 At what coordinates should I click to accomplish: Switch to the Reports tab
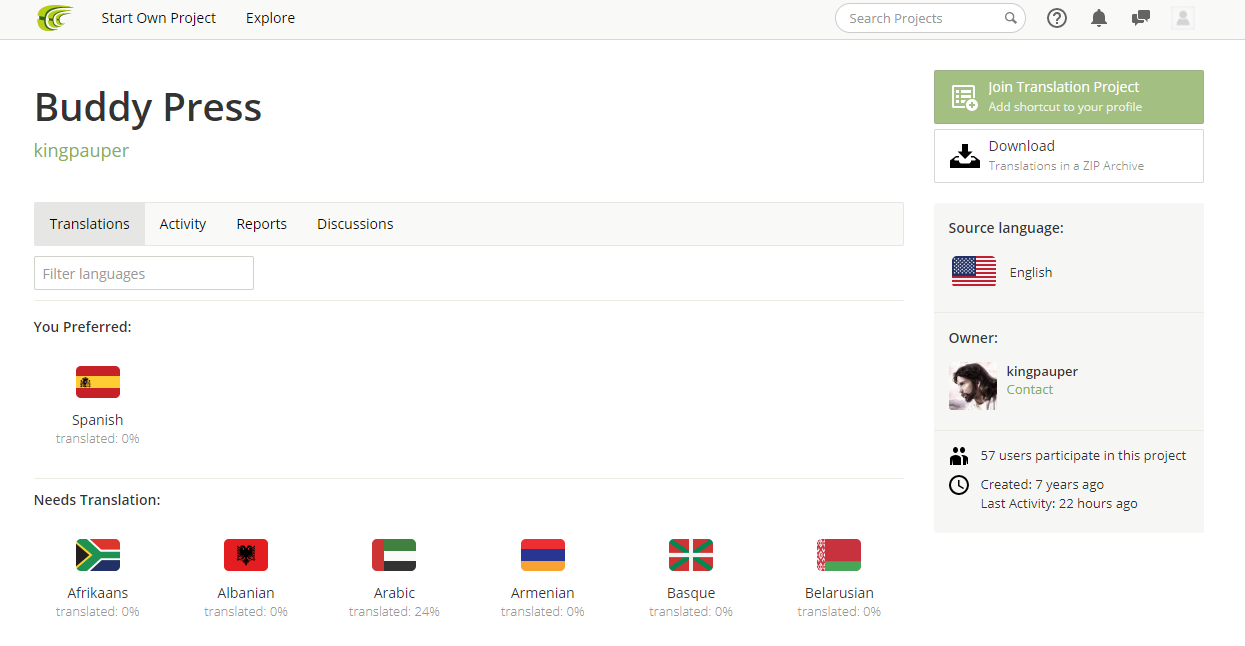pos(262,224)
